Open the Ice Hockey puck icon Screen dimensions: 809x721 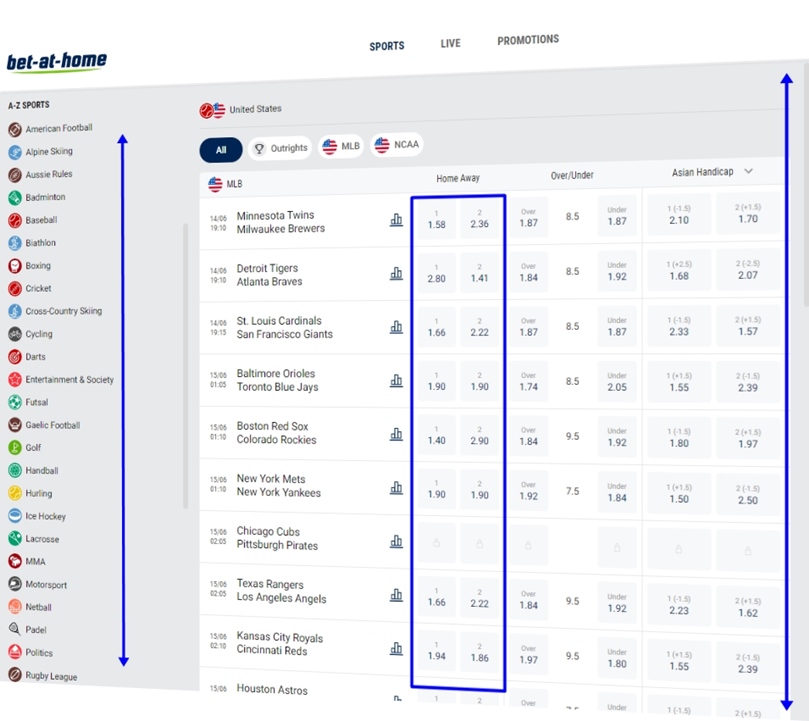(15, 516)
